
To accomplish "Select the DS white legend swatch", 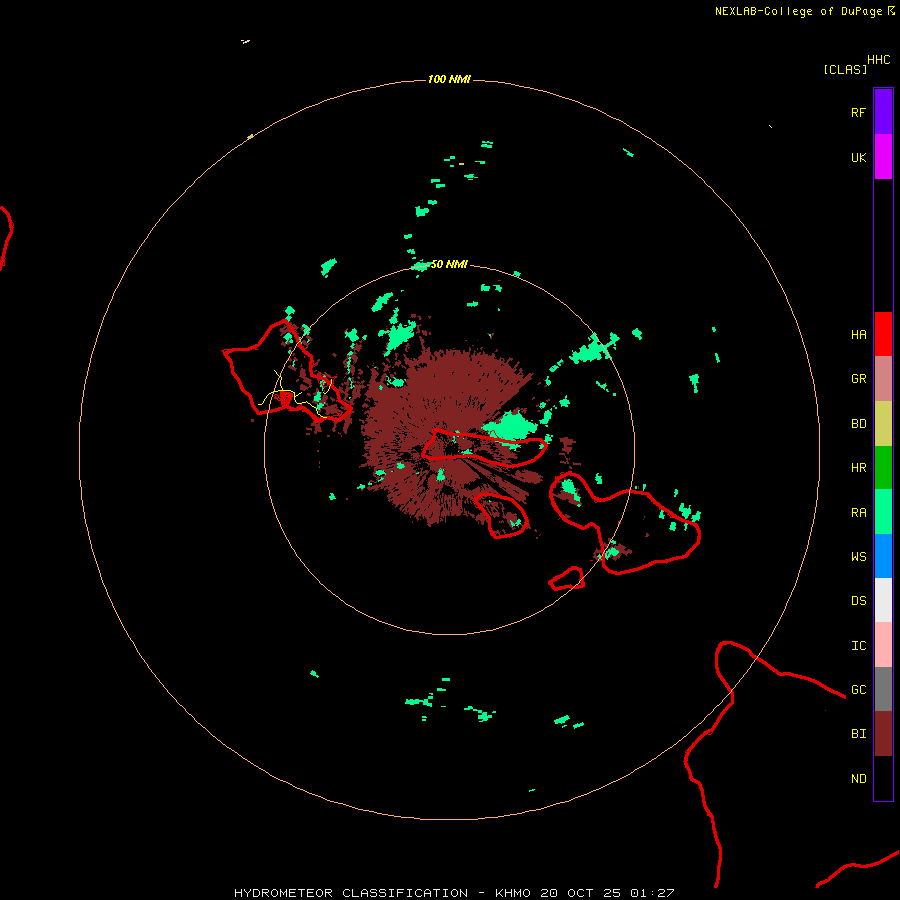I will (883, 600).
